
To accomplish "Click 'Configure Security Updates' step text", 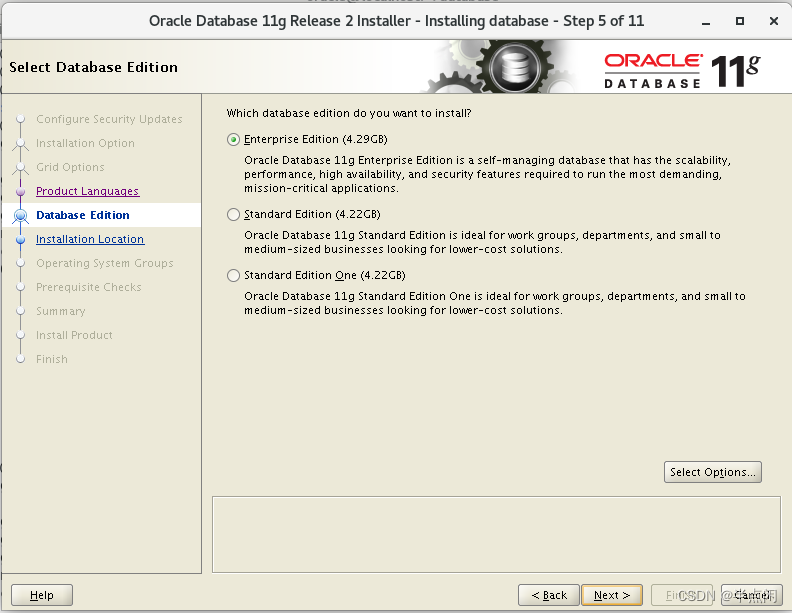I will click(109, 119).
